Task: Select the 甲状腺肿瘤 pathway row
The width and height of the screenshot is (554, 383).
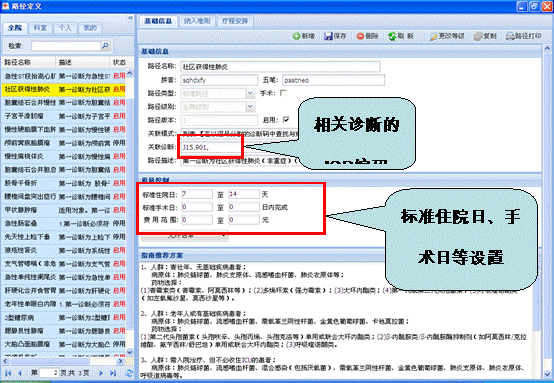Action: click(x=64, y=210)
